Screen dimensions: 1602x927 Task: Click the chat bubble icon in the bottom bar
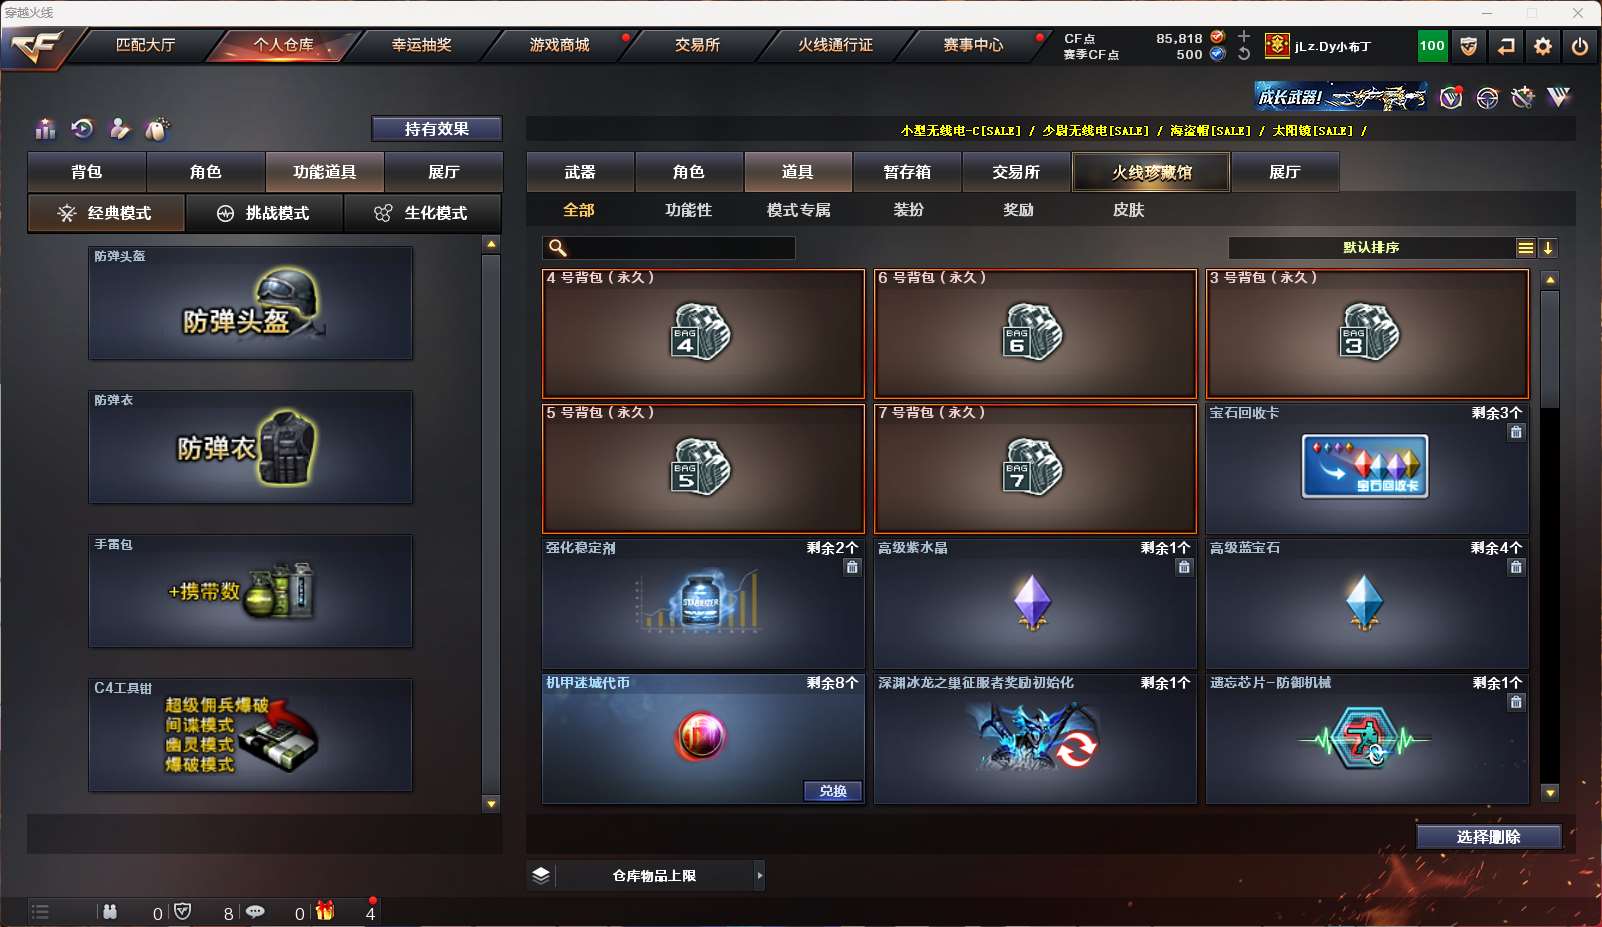255,912
